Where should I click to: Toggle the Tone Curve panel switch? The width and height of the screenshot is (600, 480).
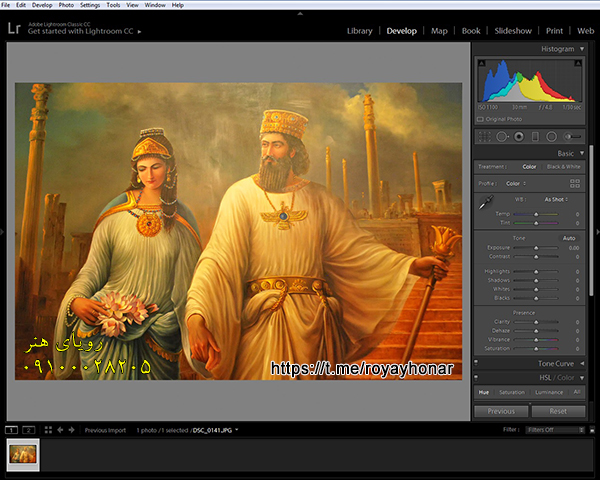coord(477,363)
